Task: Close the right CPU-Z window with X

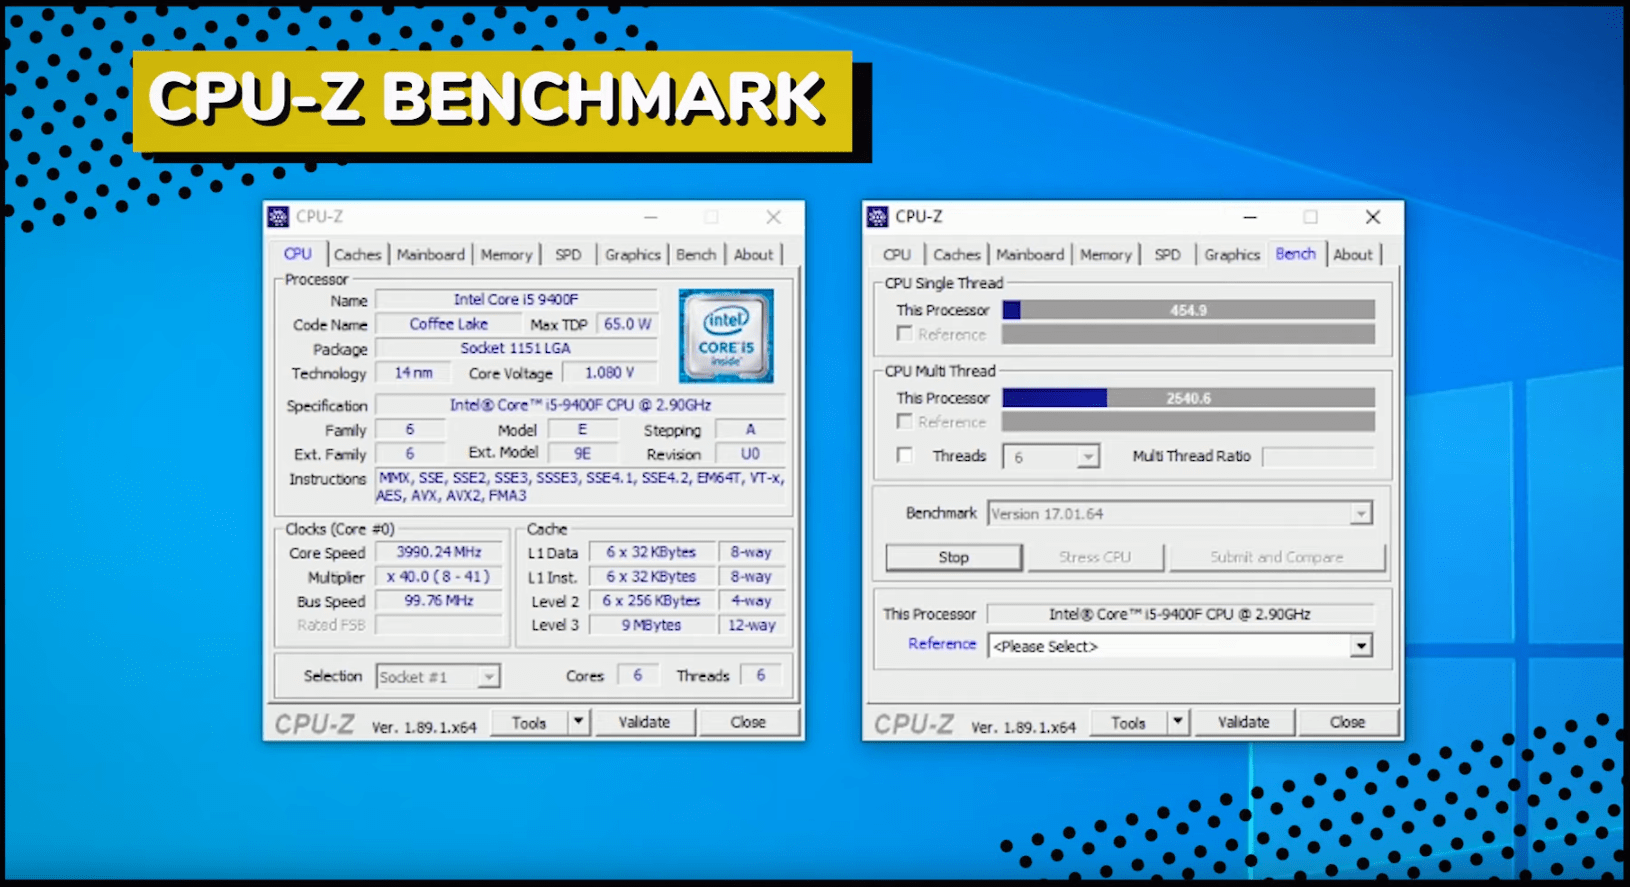Action: pos(1373,217)
